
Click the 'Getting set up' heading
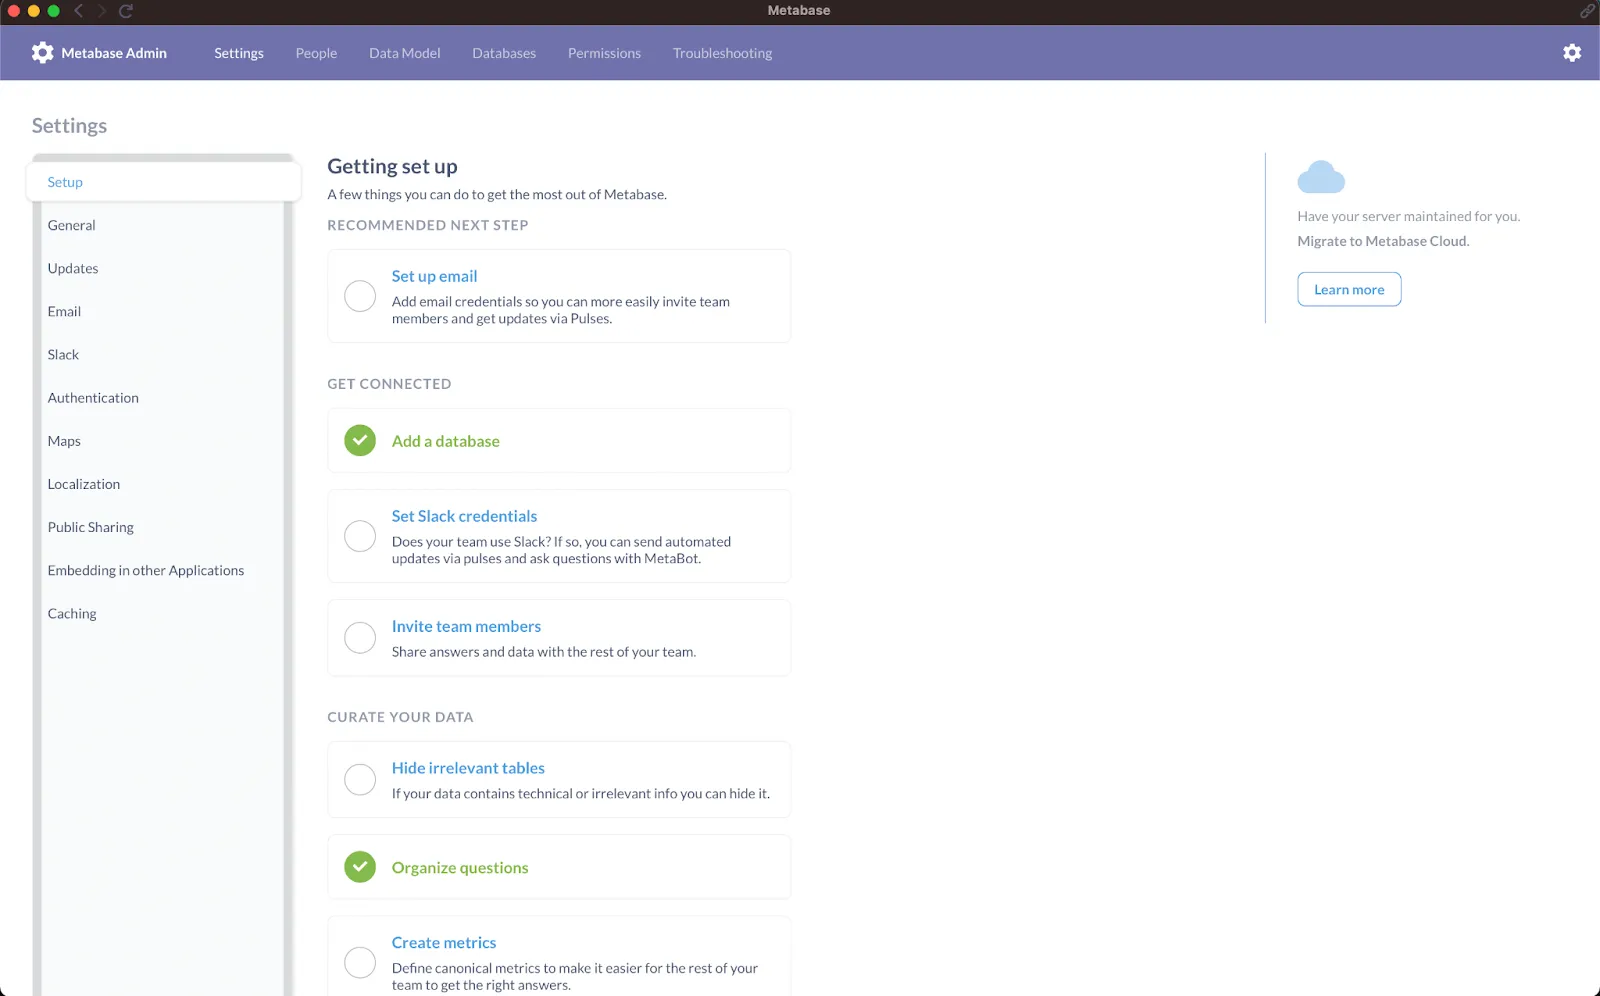coord(392,167)
